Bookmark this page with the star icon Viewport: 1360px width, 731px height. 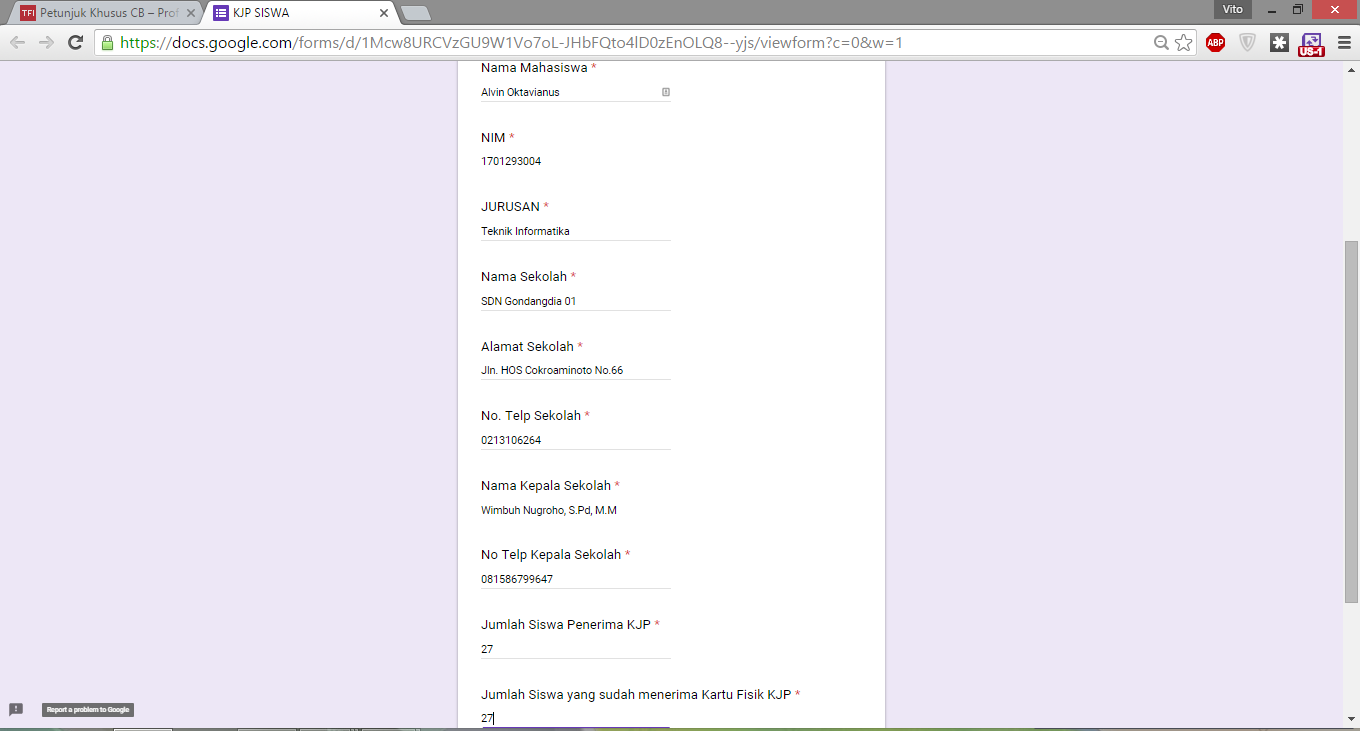coord(1184,42)
